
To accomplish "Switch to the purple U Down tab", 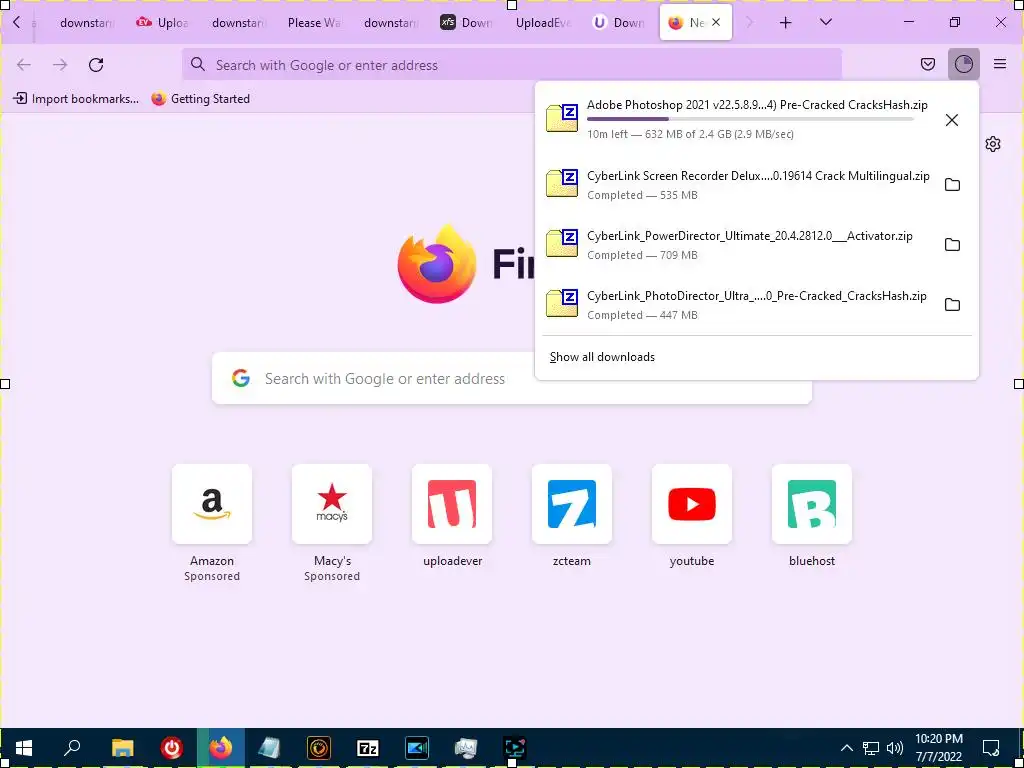I will (619, 23).
